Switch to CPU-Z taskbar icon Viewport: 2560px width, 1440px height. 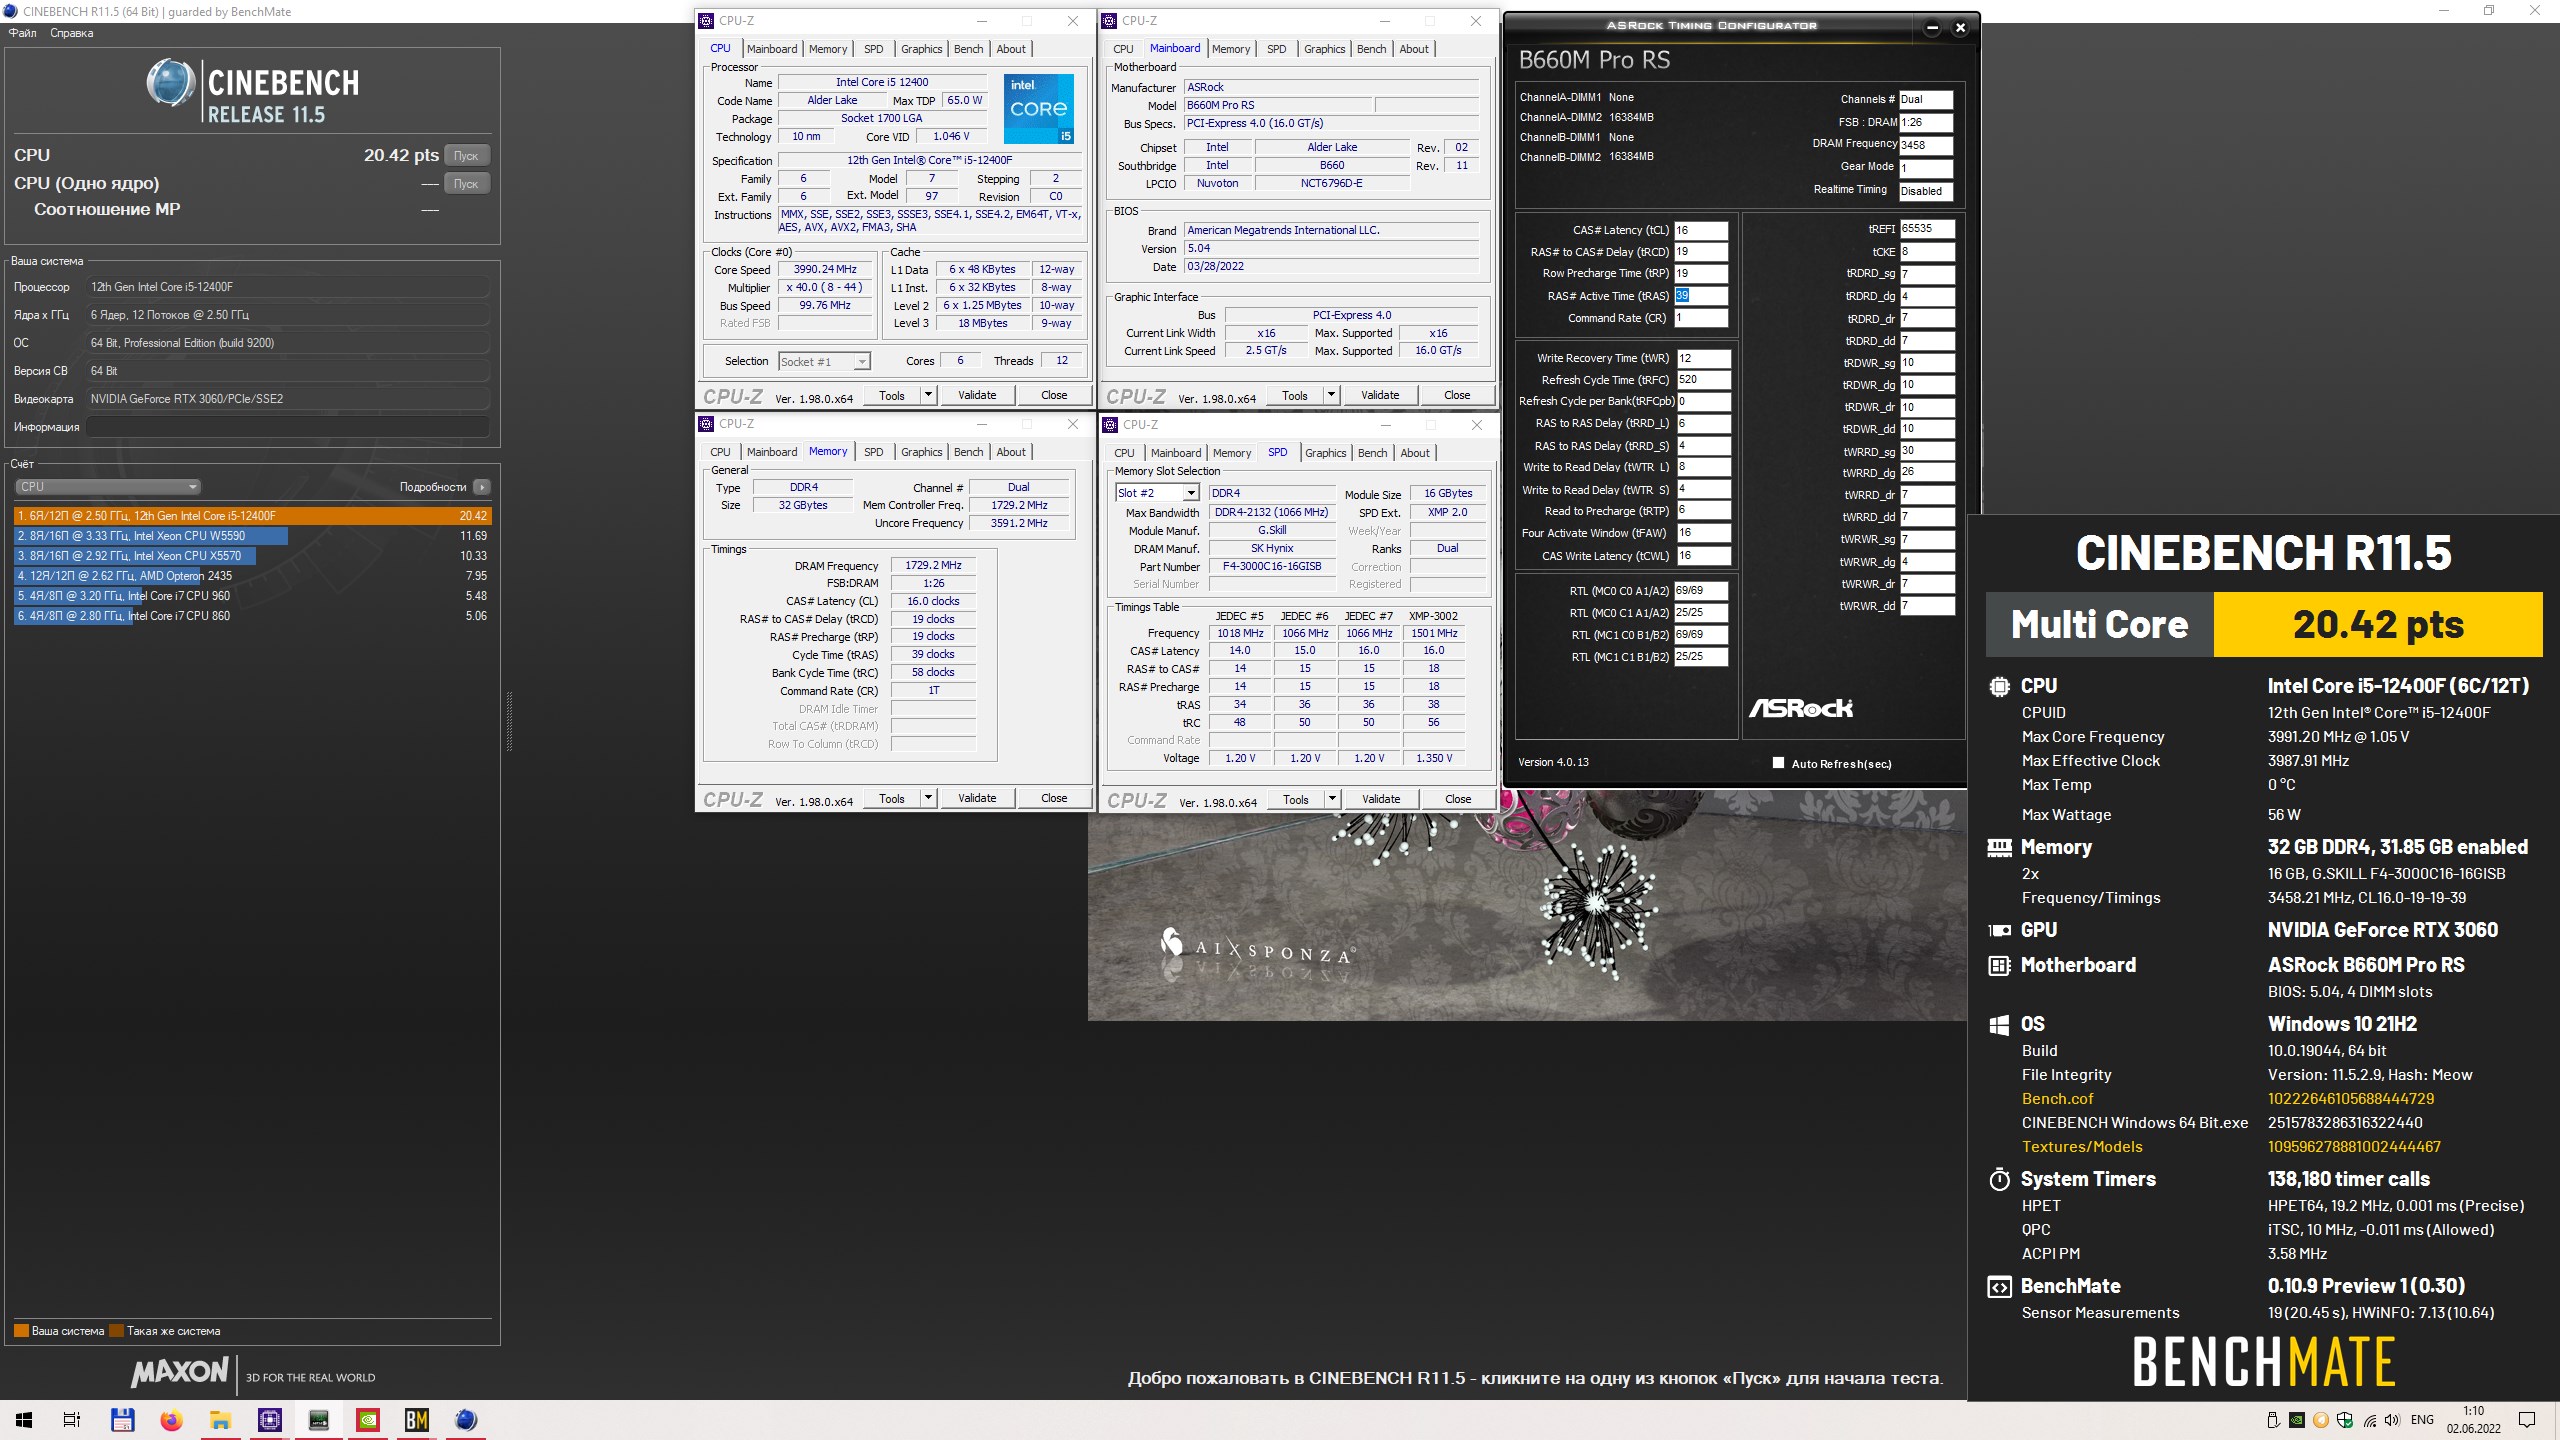click(269, 1420)
